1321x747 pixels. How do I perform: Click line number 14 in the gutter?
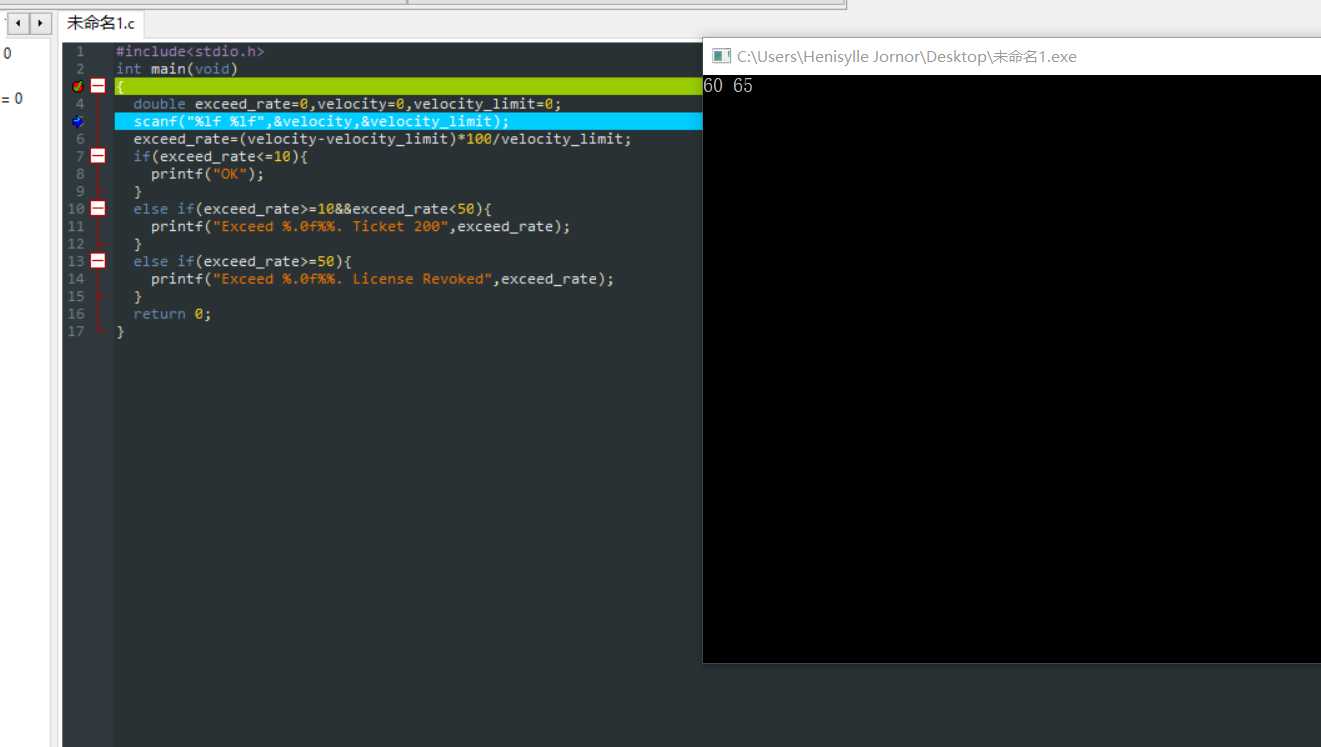click(76, 279)
